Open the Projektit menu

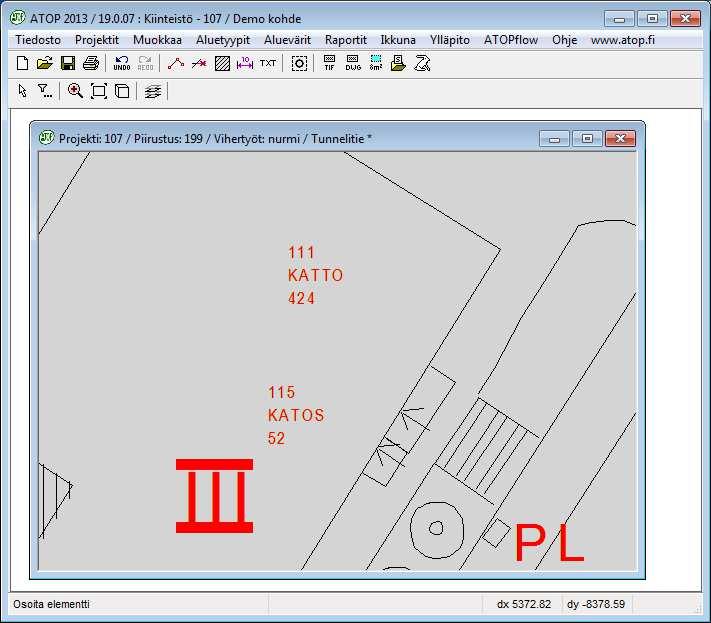[97, 40]
